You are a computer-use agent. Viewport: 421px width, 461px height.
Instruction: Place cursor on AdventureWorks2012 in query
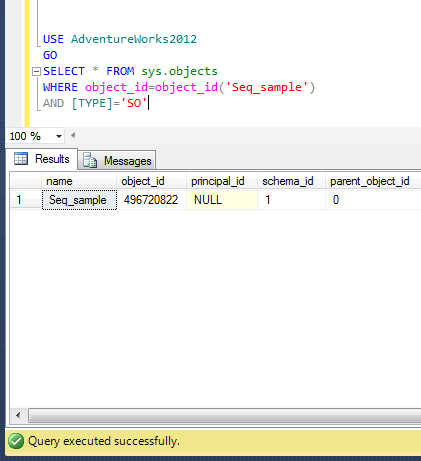point(134,39)
